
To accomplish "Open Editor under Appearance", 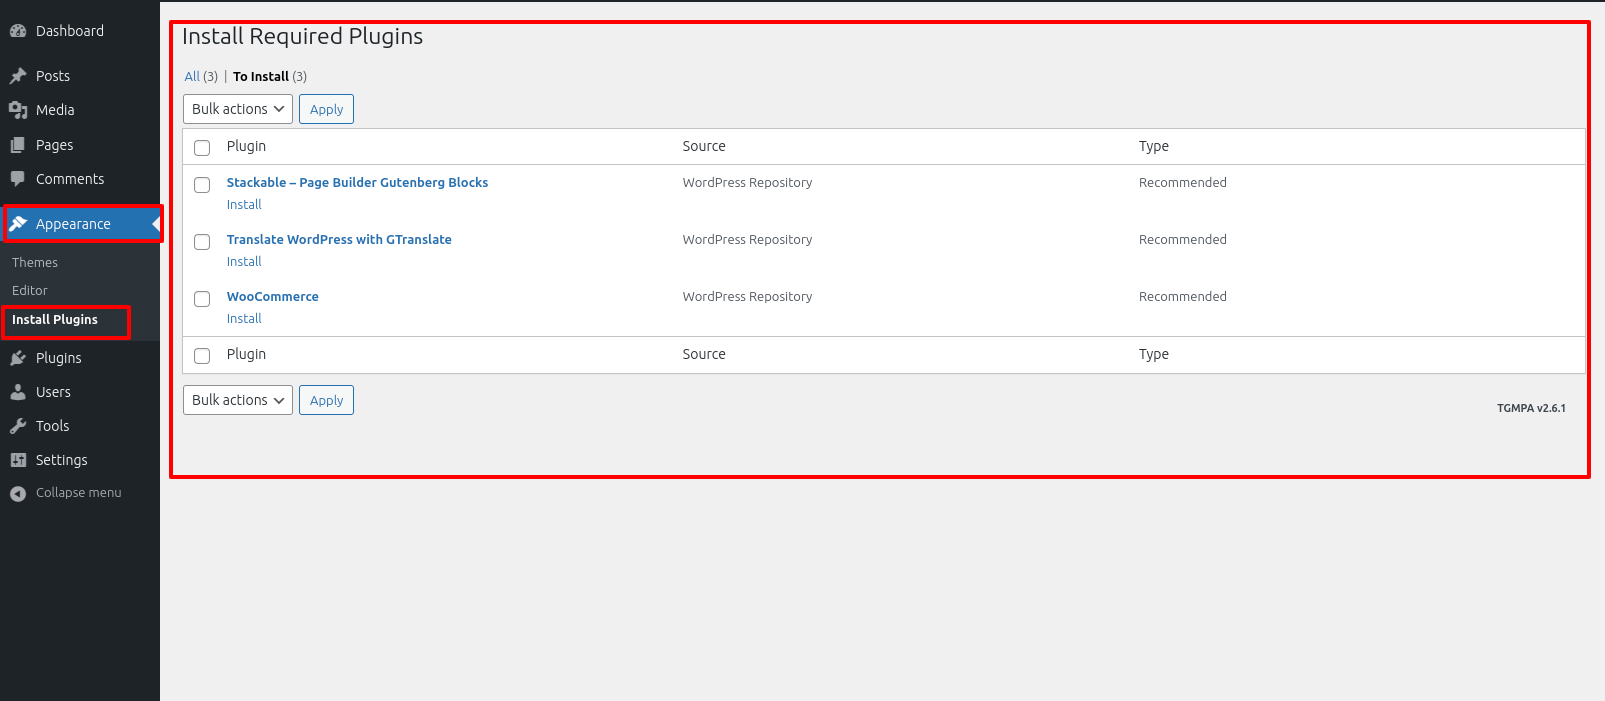I will (30, 291).
